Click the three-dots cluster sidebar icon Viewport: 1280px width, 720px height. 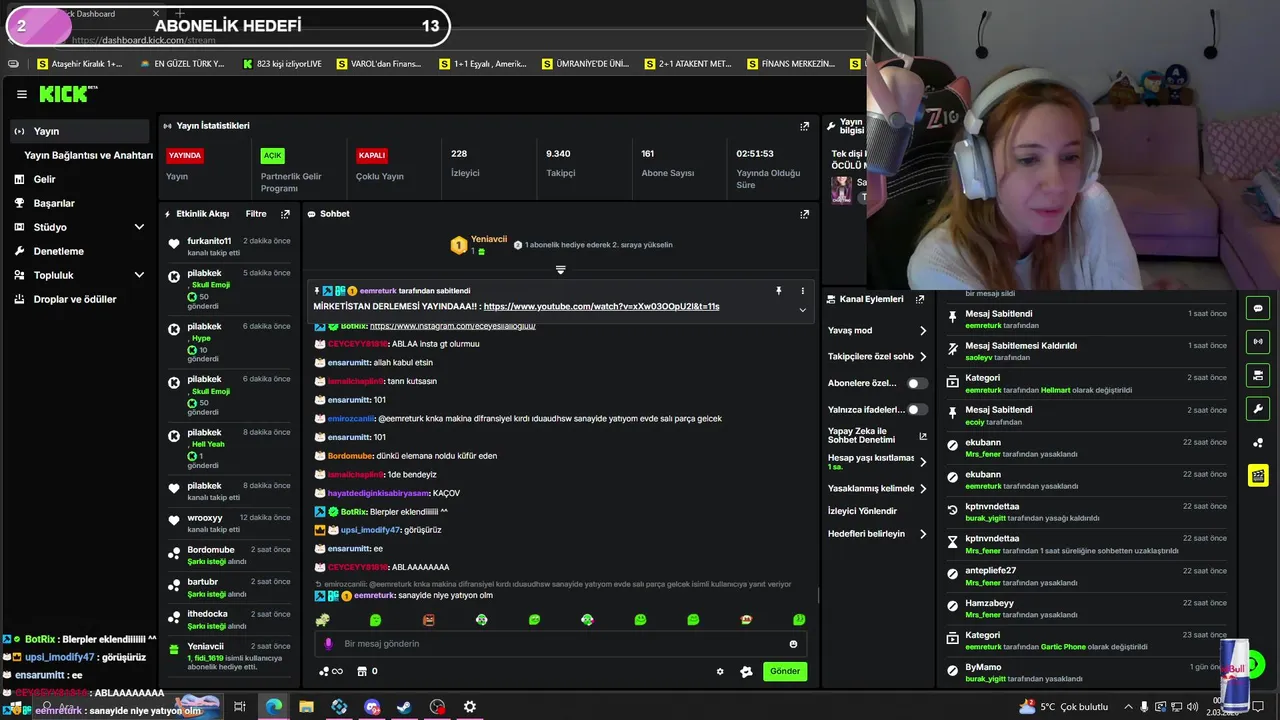[x=1258, y=442]
